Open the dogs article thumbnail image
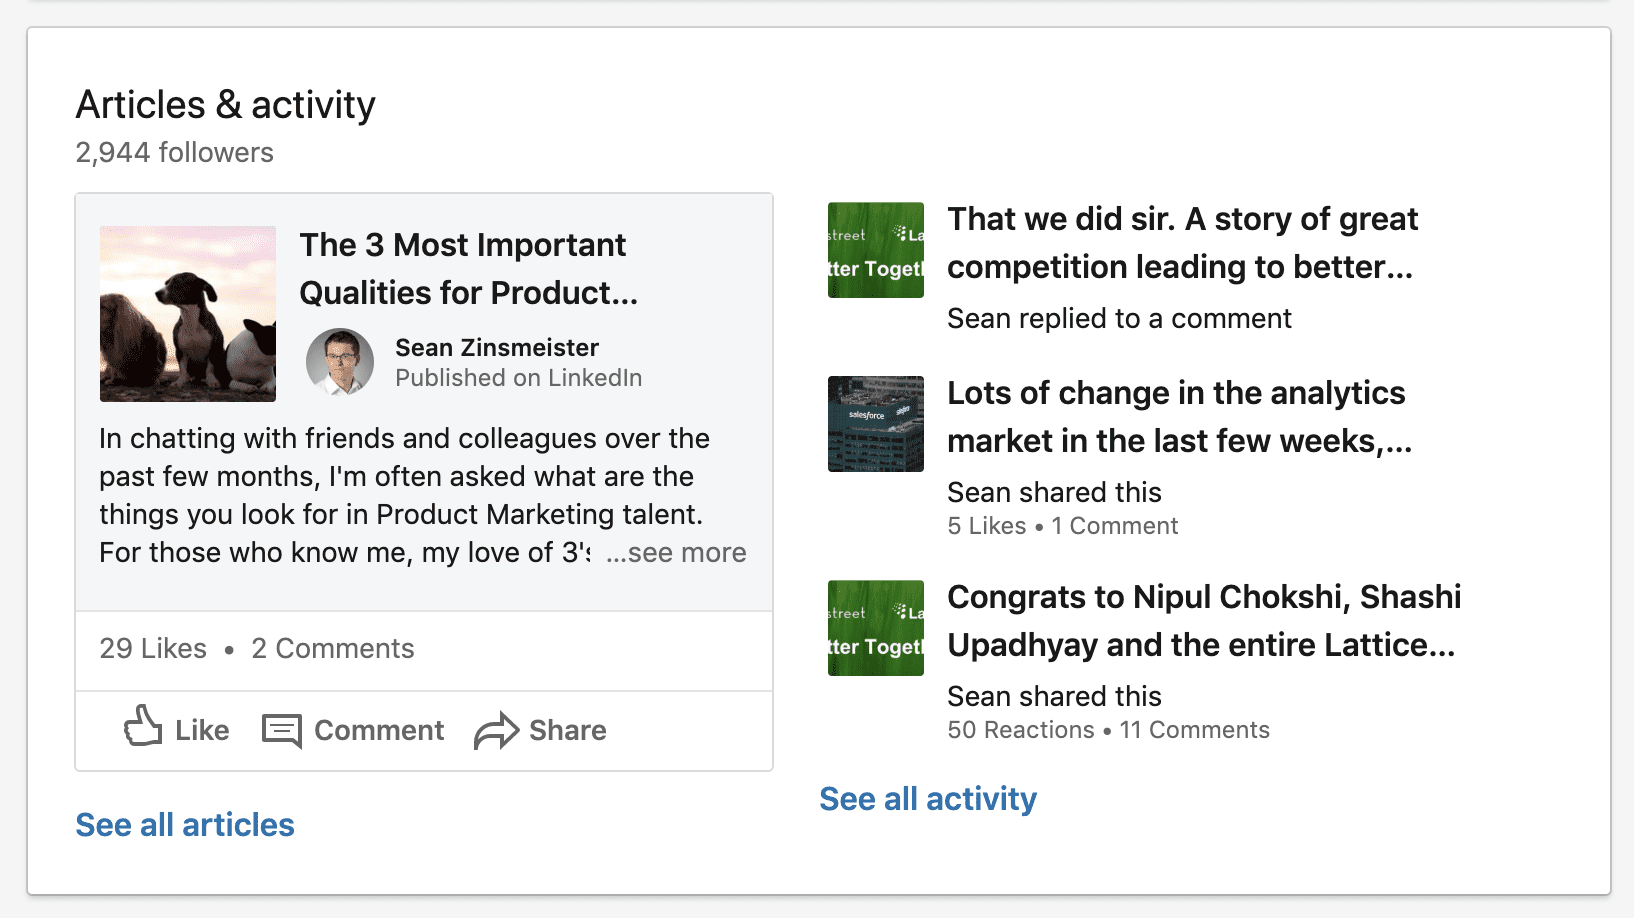The width and height of the screenshot is (1634, 918). tap(188, 314)
